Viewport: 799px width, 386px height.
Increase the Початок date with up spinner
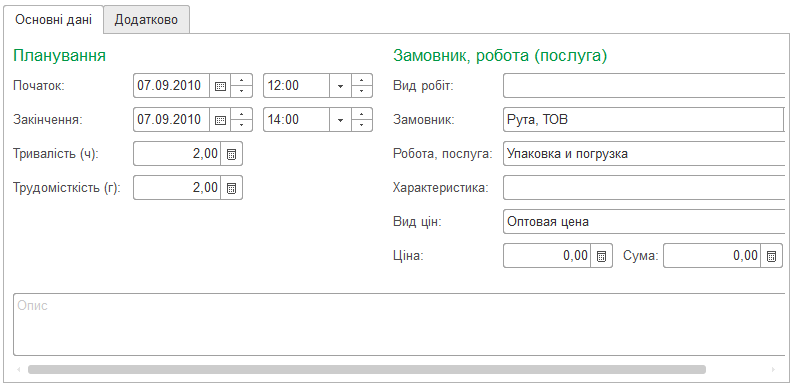click(242, 80)
